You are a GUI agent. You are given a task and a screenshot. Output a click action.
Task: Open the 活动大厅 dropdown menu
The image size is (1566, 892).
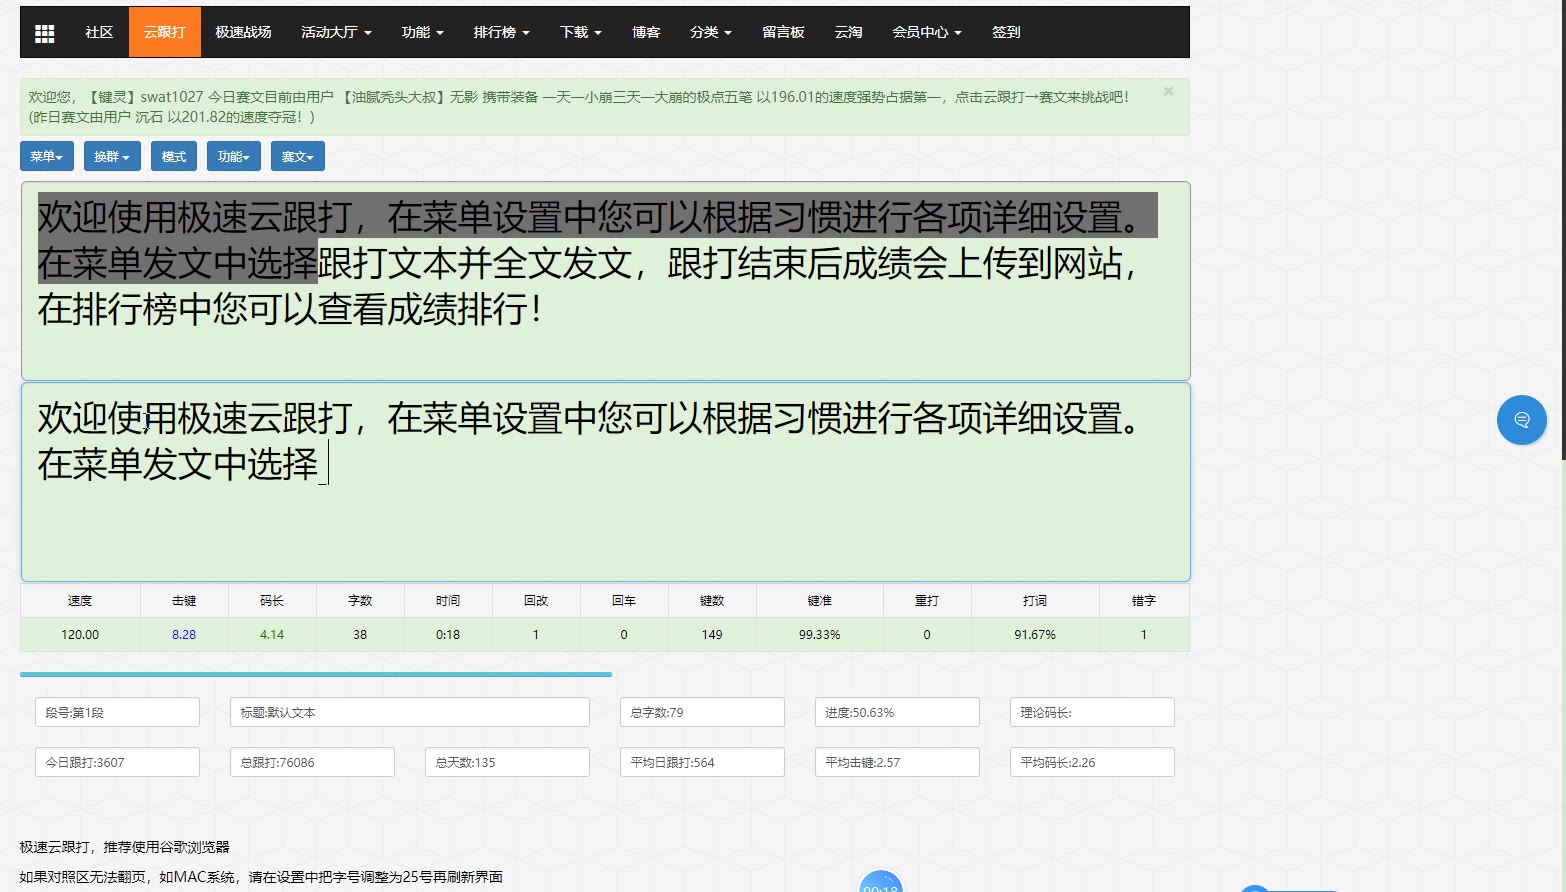click(335, 32)
